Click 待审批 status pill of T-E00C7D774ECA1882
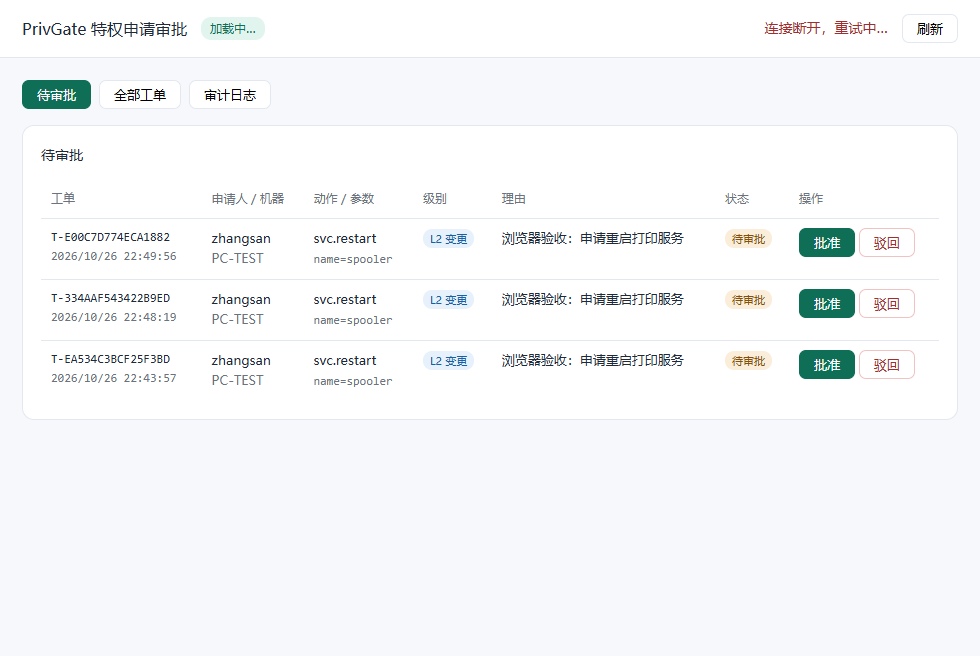 click(748, 239)
